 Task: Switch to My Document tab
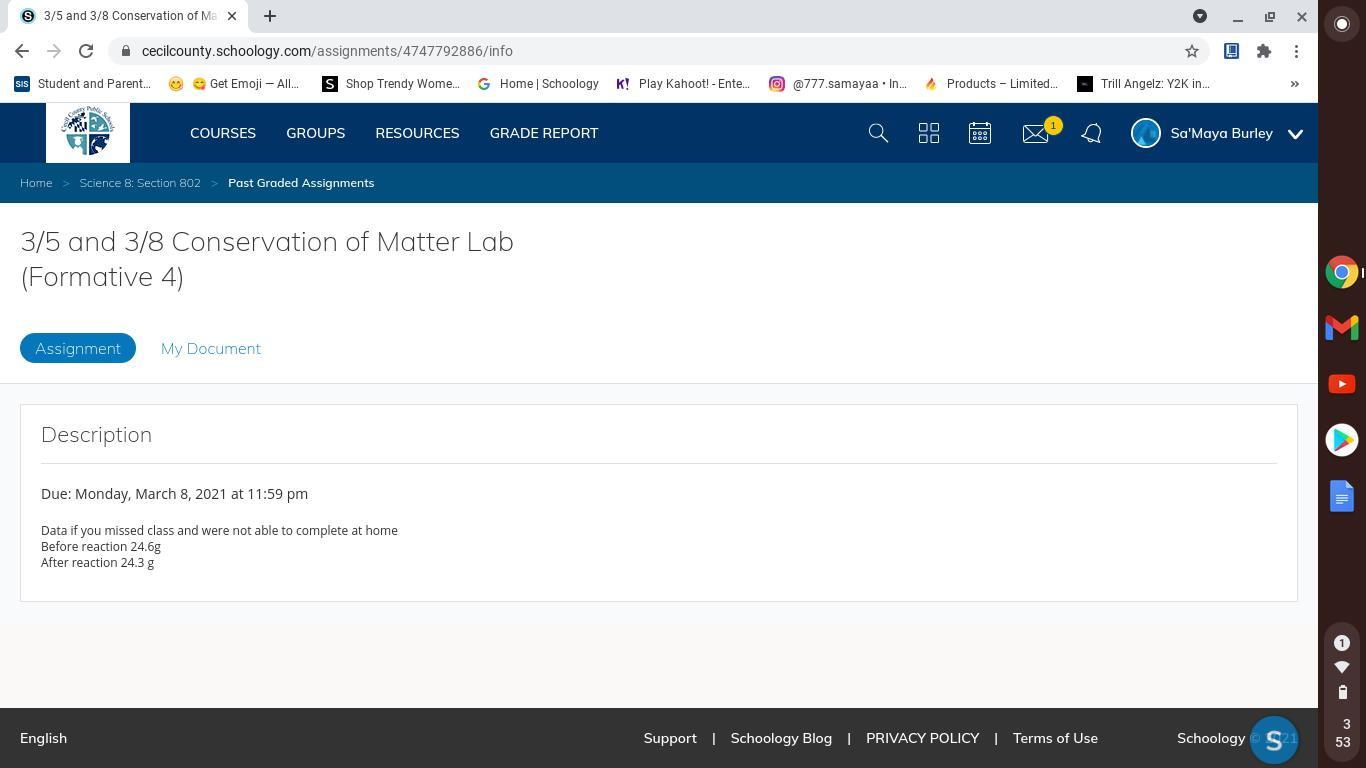[211, 348]
